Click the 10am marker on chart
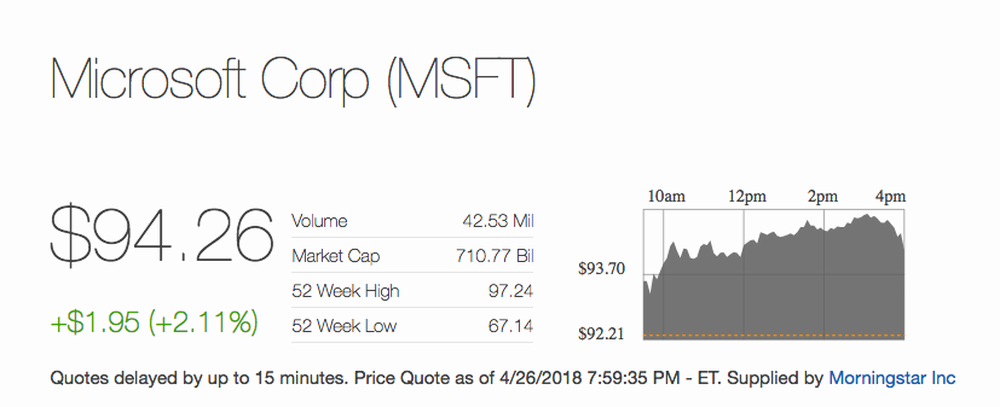 [x=666, y=196]
